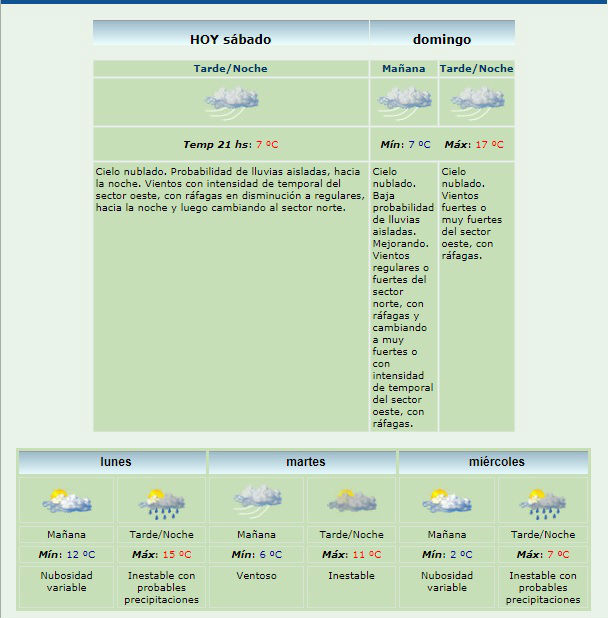Click miércoles Mín 2 ºC temperature

coord(447,554)
